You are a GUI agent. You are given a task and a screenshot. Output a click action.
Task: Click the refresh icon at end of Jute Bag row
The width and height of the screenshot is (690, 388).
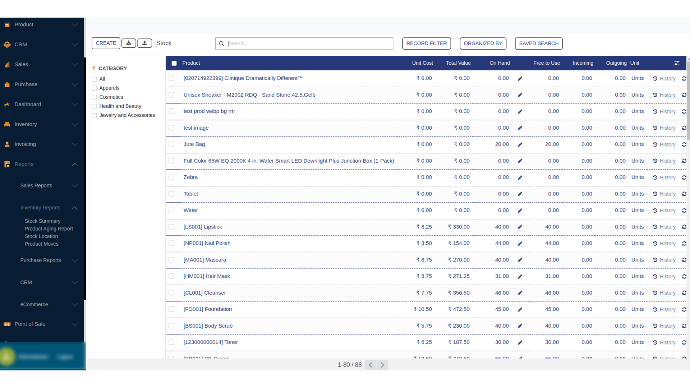(x=684, y=145)
